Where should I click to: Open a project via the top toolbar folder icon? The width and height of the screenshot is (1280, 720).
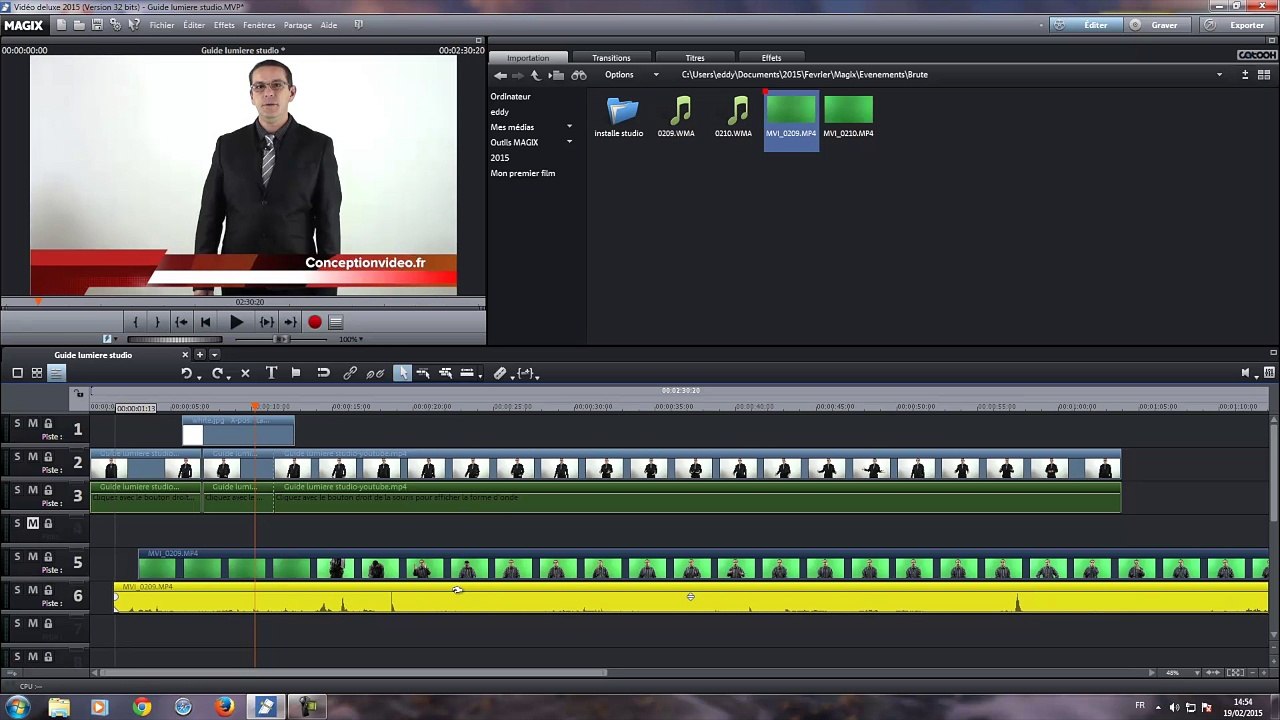click(x=79, y=24)
